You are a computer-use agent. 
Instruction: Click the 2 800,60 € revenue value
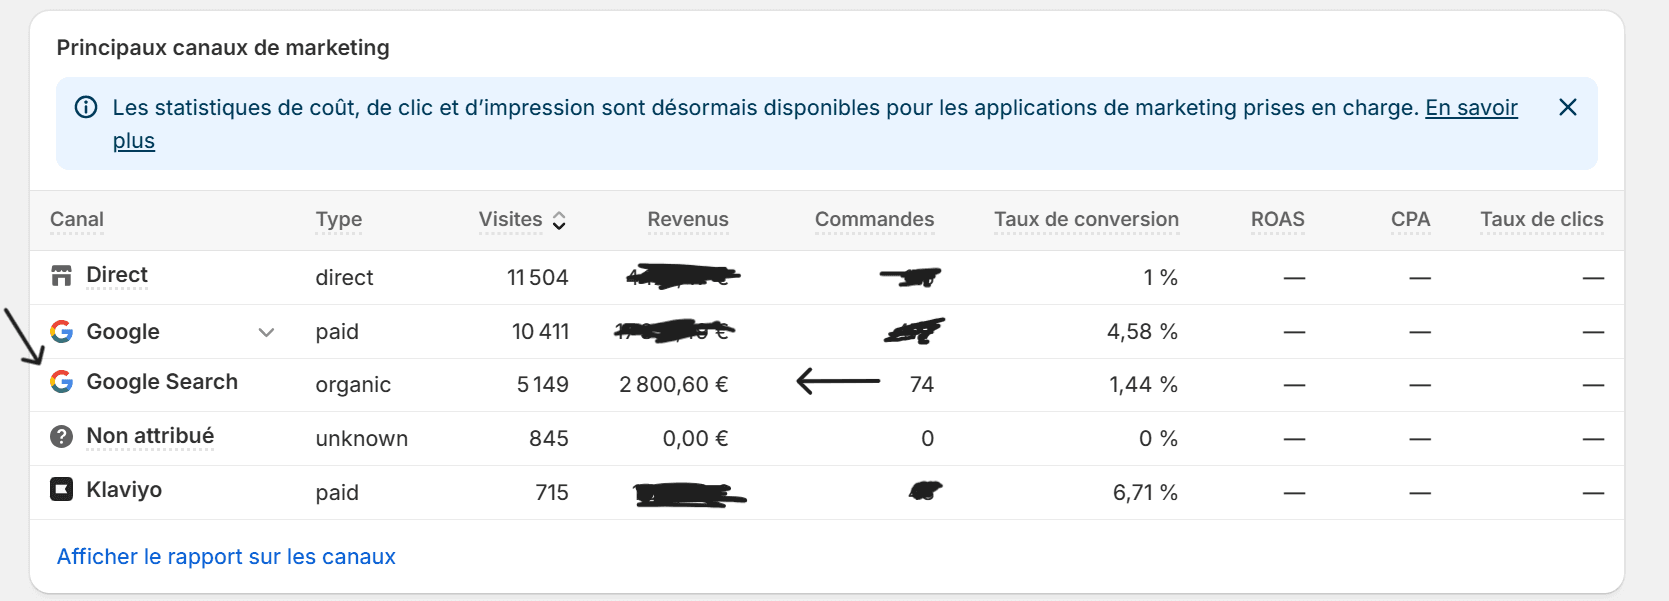(674, 385)
